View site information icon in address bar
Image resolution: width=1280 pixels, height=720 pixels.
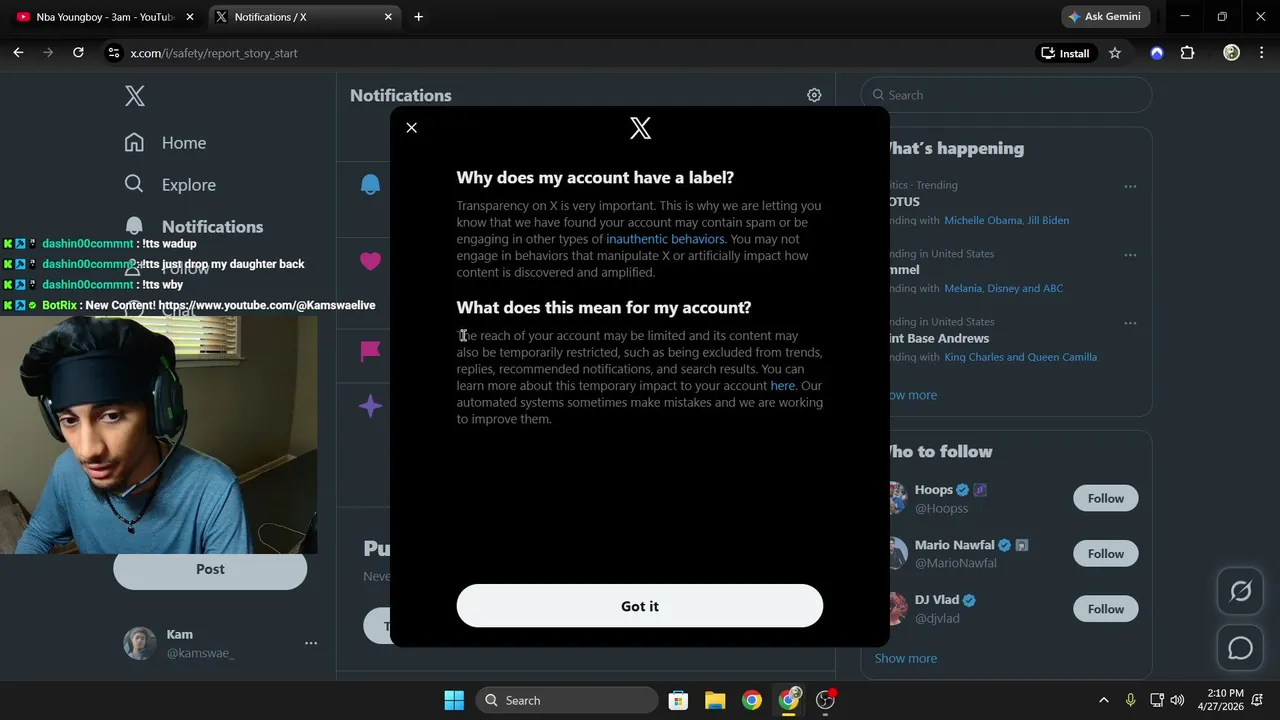coord(114,53)
